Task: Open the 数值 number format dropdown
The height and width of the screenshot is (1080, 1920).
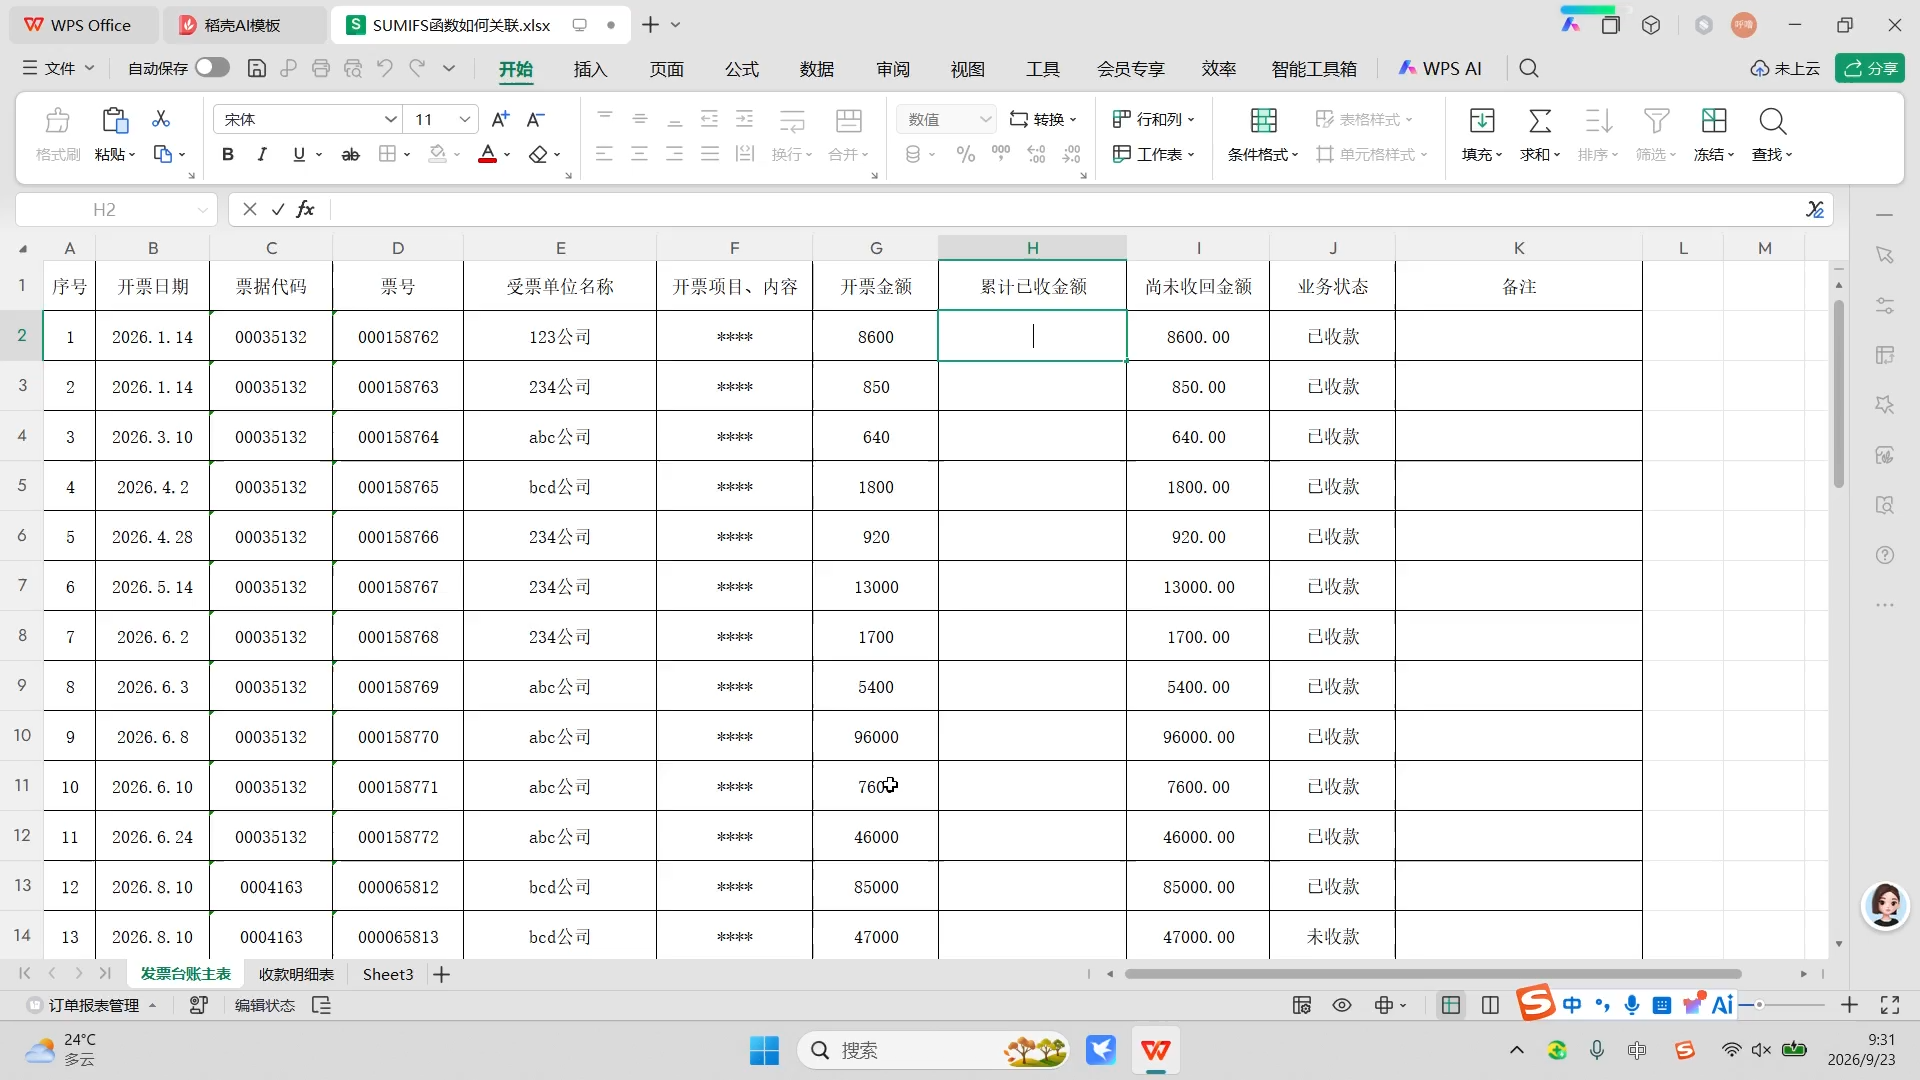Action: (x=985, y=119)
